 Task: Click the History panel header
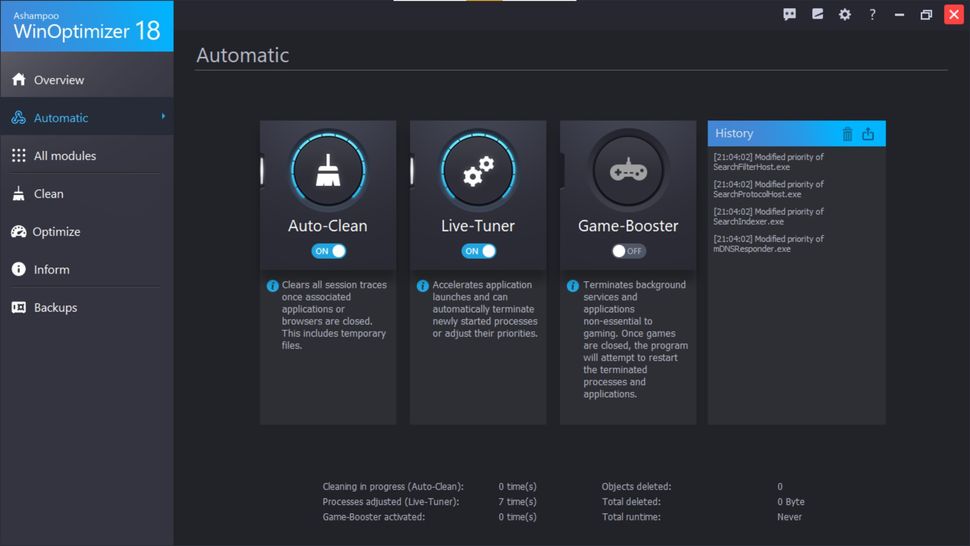[796, 134]
